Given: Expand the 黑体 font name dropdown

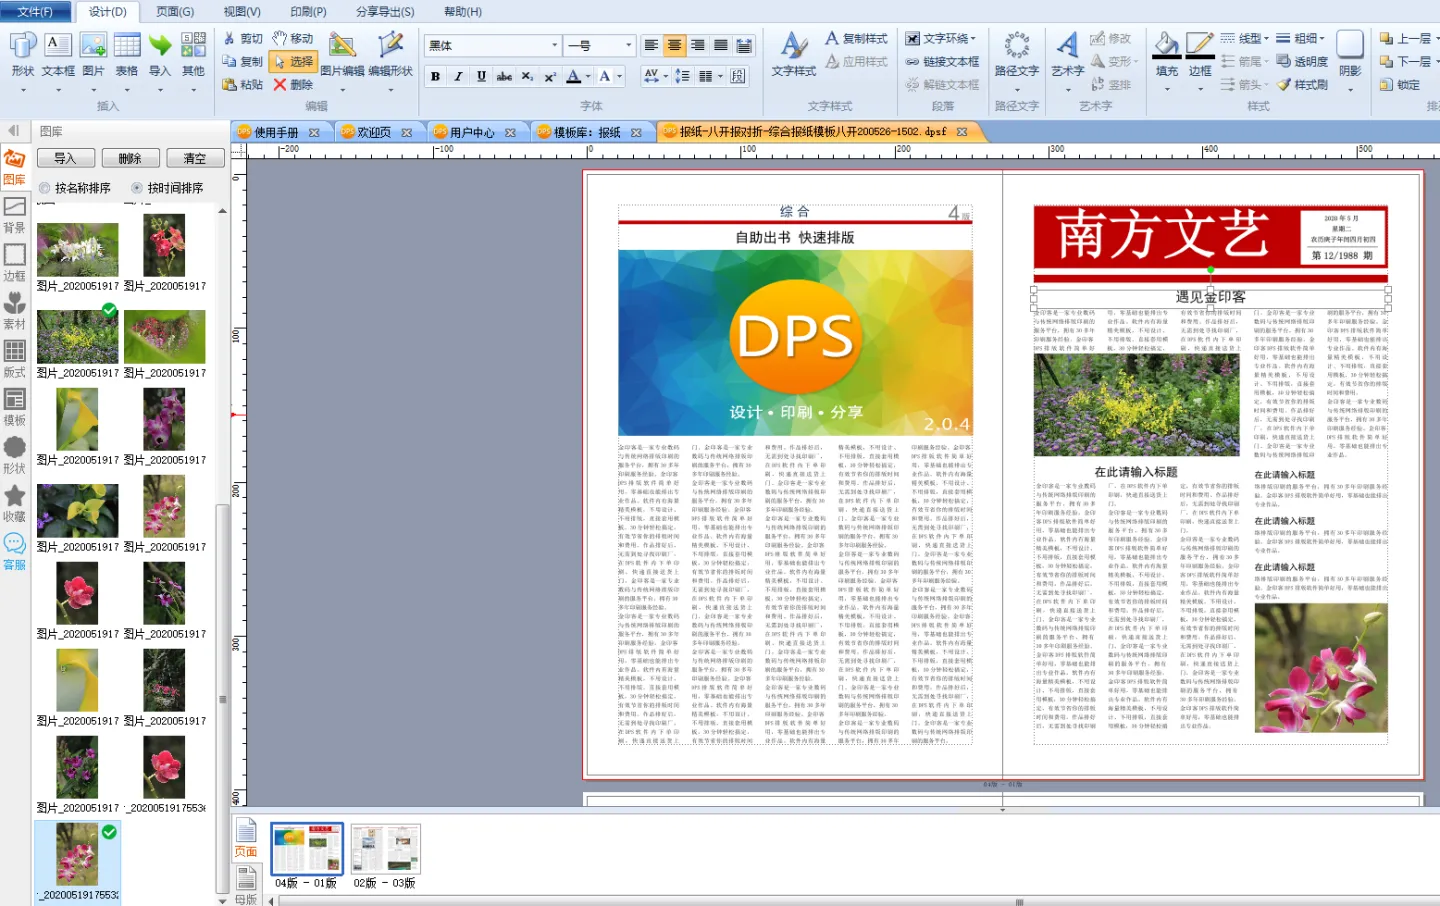Looking at the screenshot, I should point(554,45).
